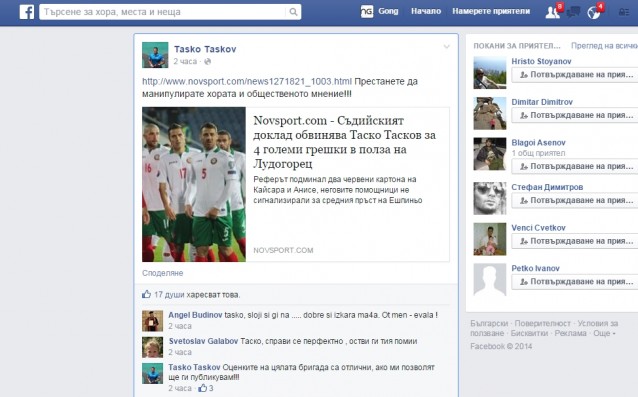Click the Facebook logo icon
Screen dimensions: 638x397
(27, 12)
